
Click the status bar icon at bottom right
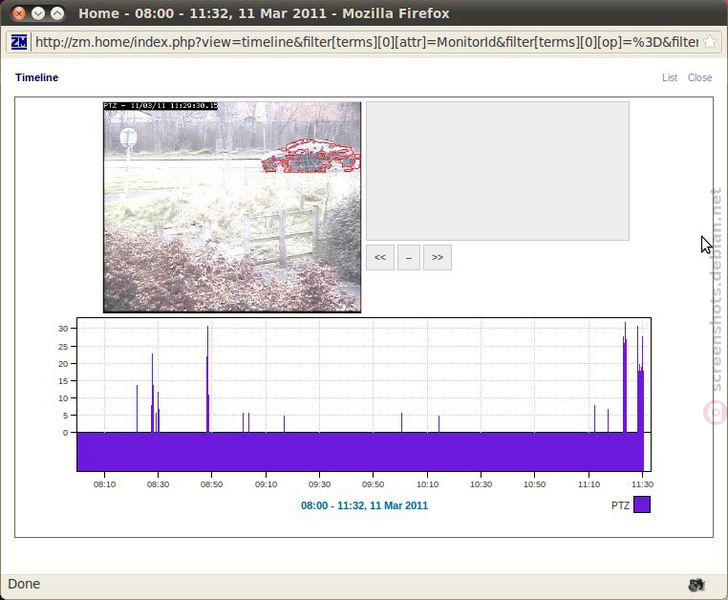coord(696,585)
